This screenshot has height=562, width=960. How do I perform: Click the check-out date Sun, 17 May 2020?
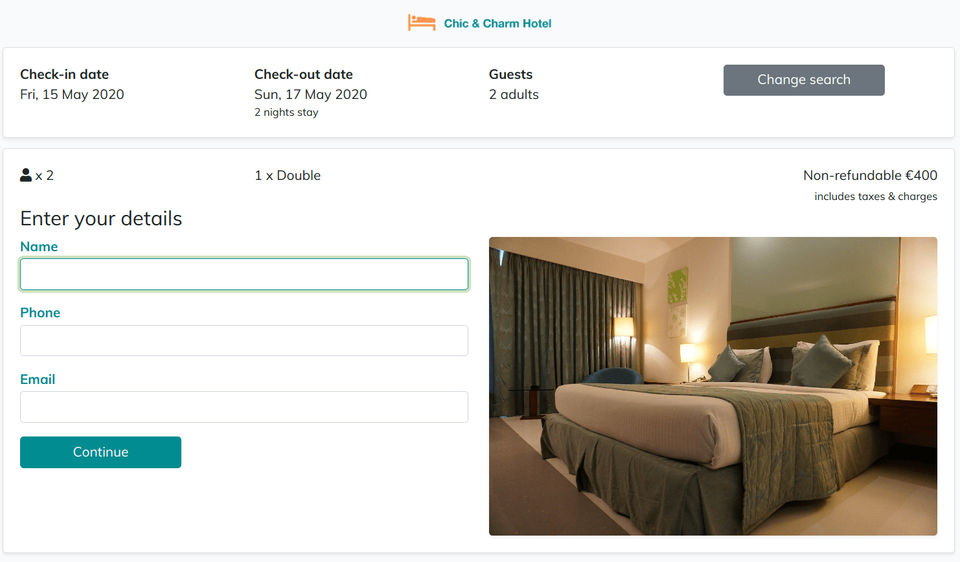[x=310, y=95]
